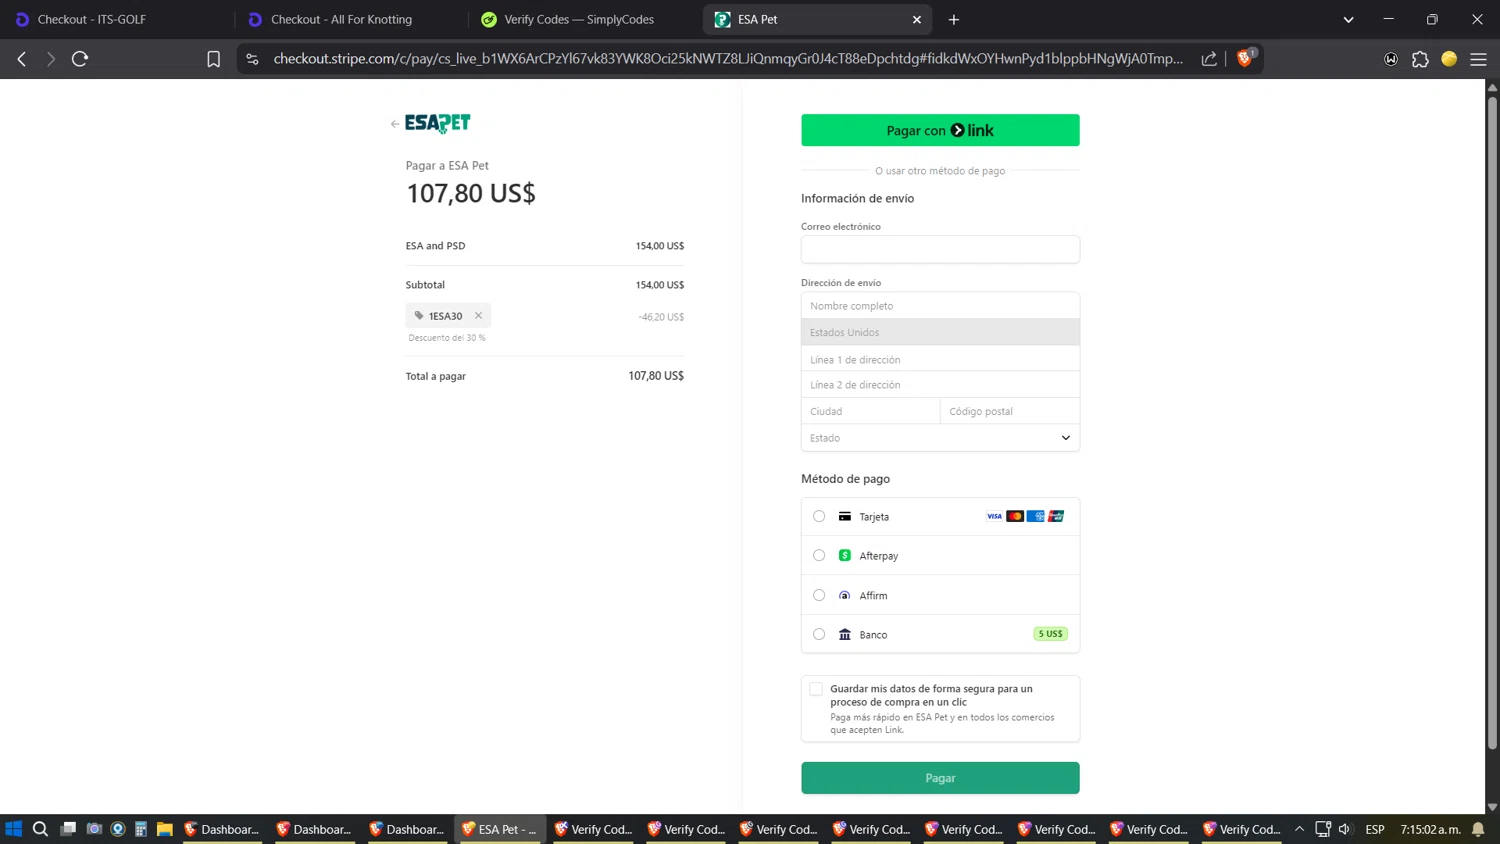Go back in browser history
This screenshot has height=844, width=1500.
pos(21,59)
